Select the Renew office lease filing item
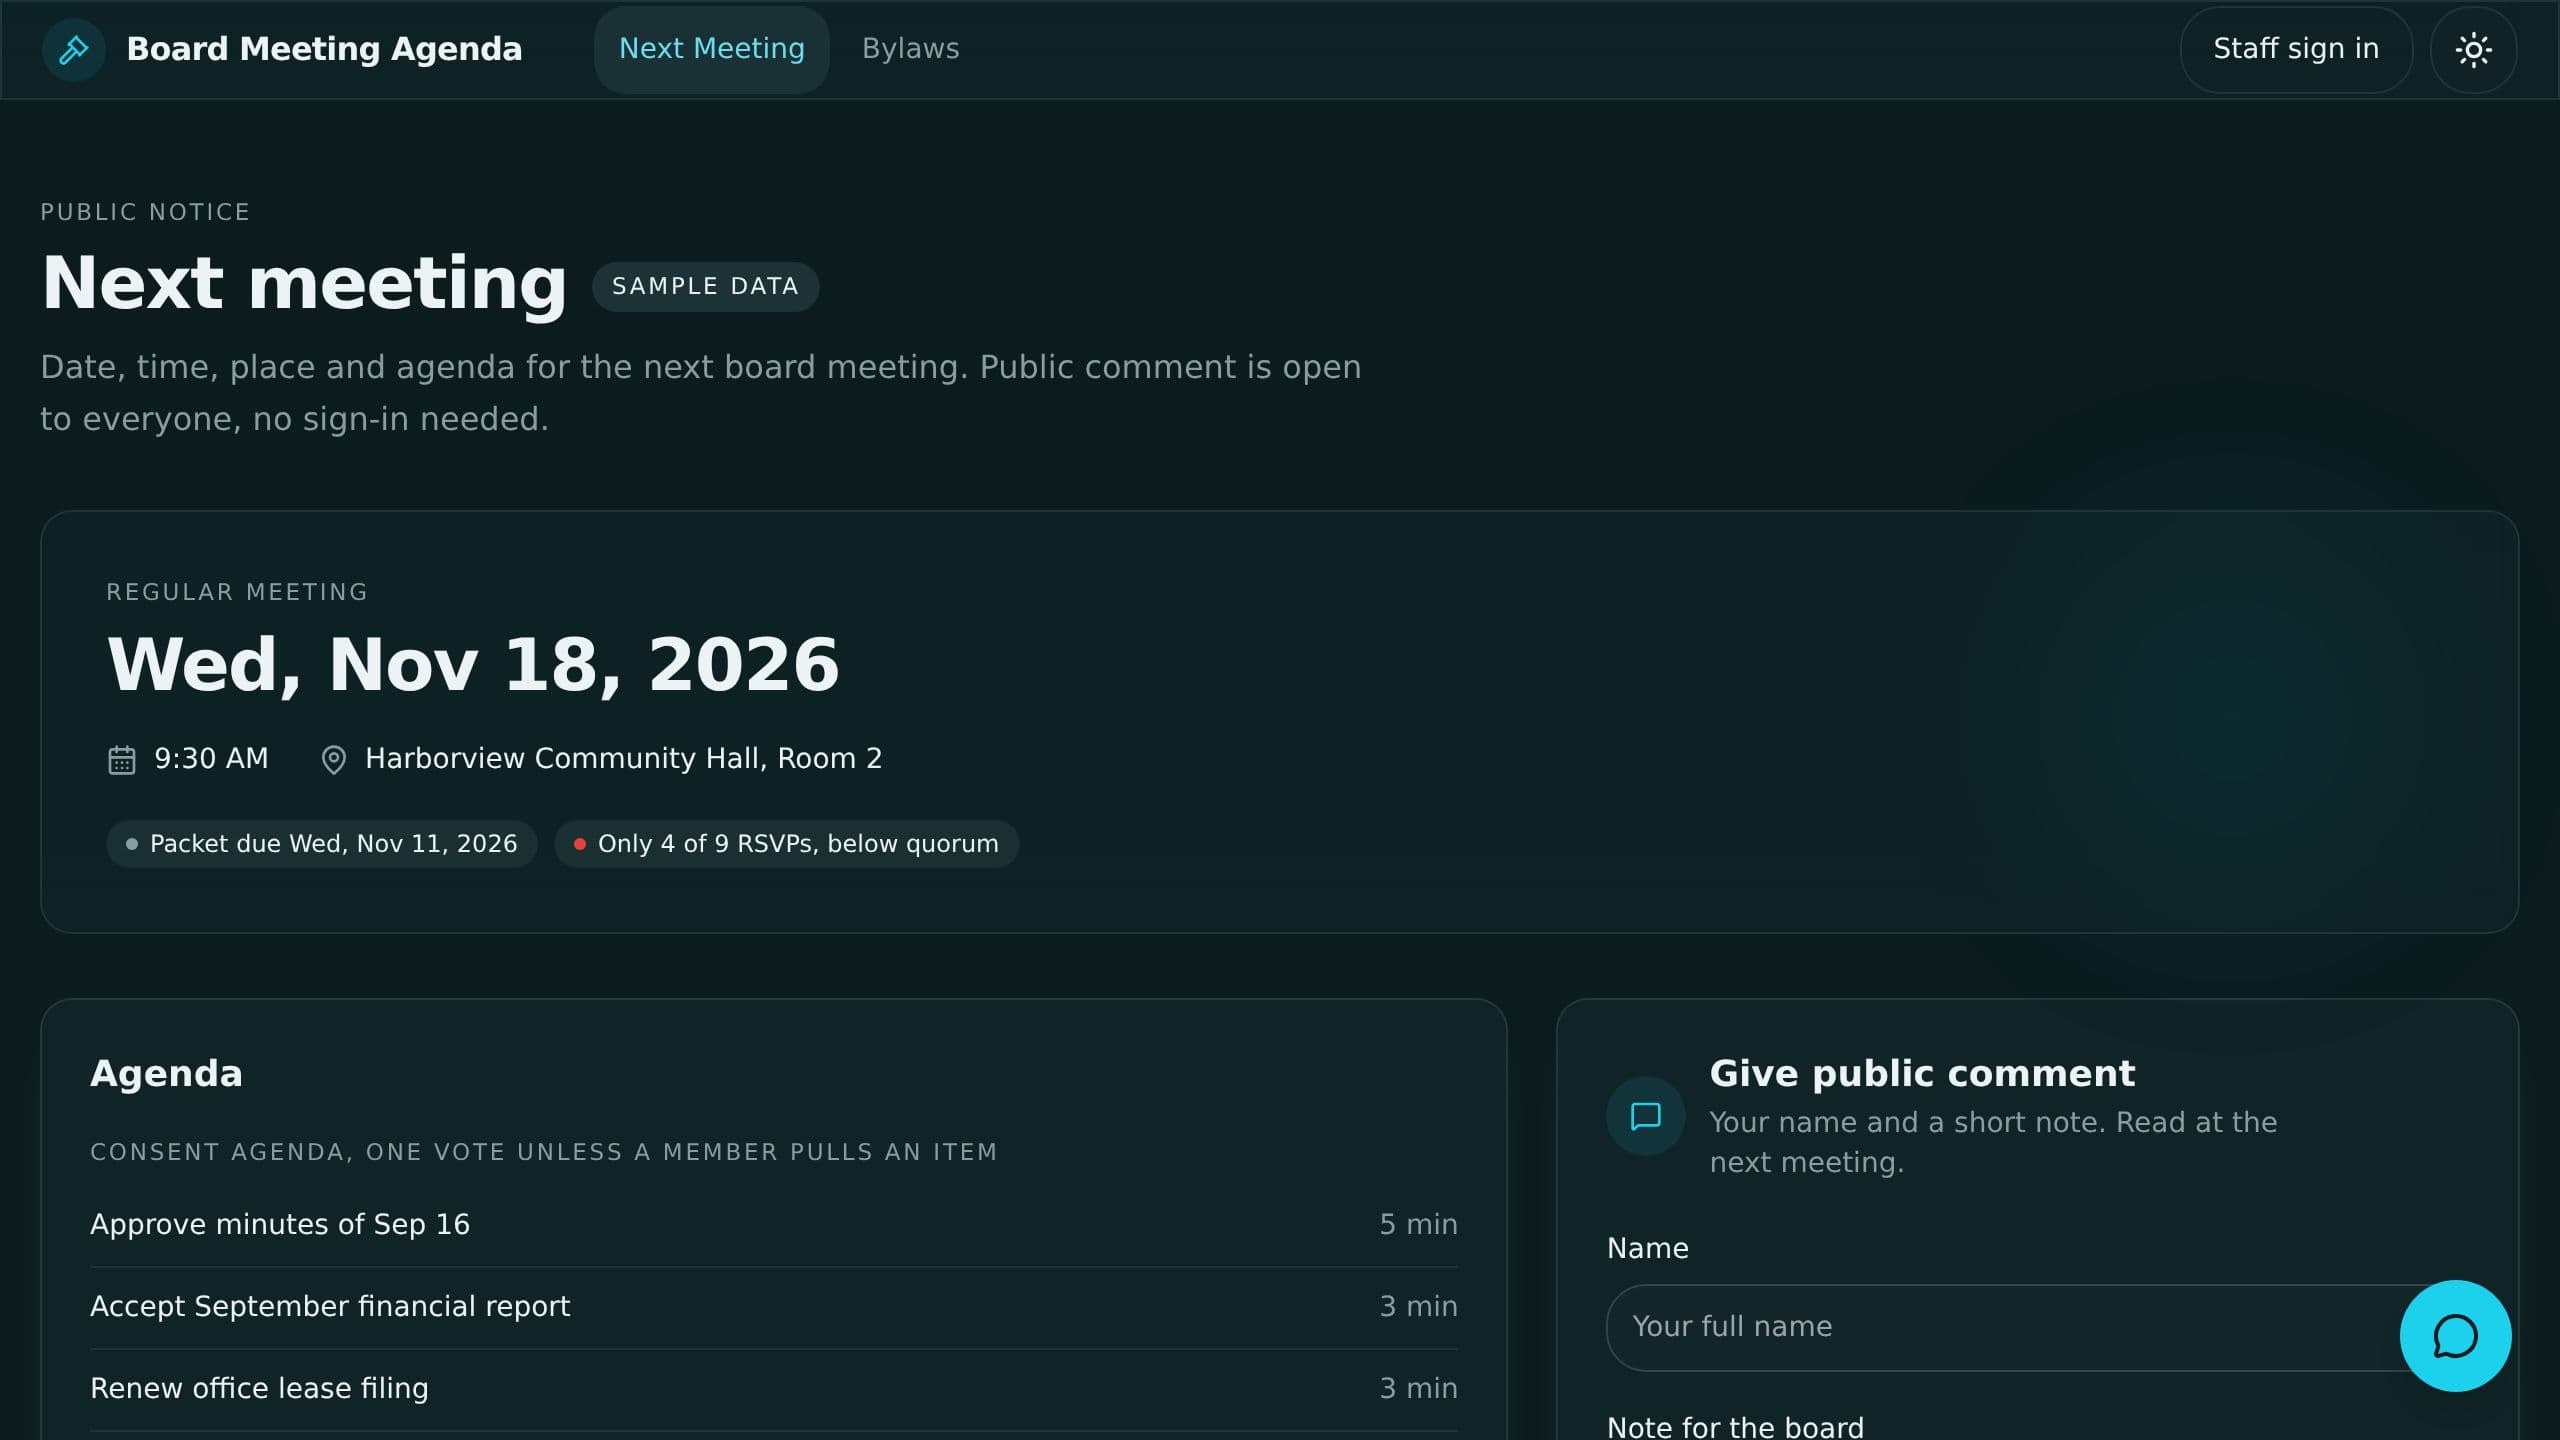Image resolution: width=2560 pixels, height=1440 pixels. click(774, 1389)
